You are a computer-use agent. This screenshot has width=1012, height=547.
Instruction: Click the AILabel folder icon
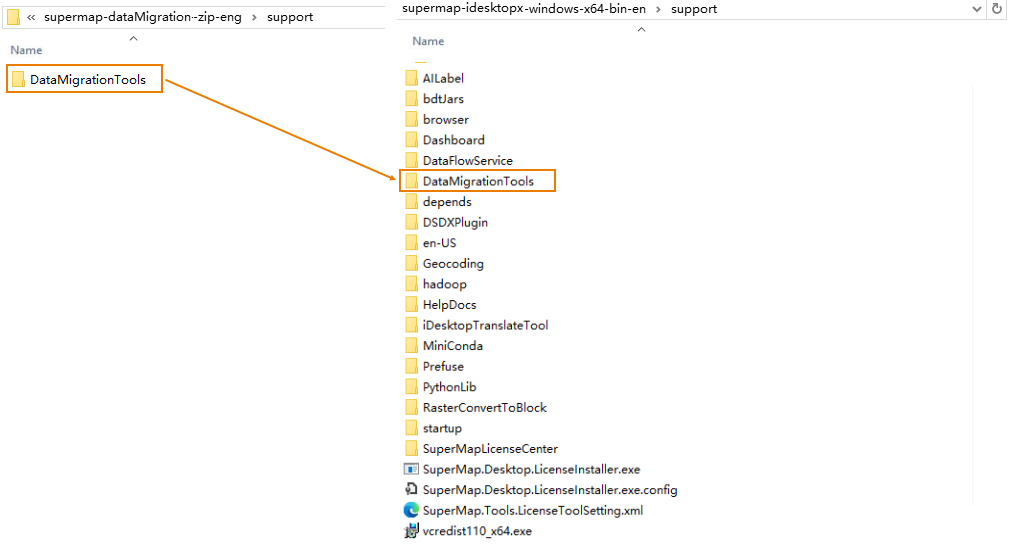point(411,78)
